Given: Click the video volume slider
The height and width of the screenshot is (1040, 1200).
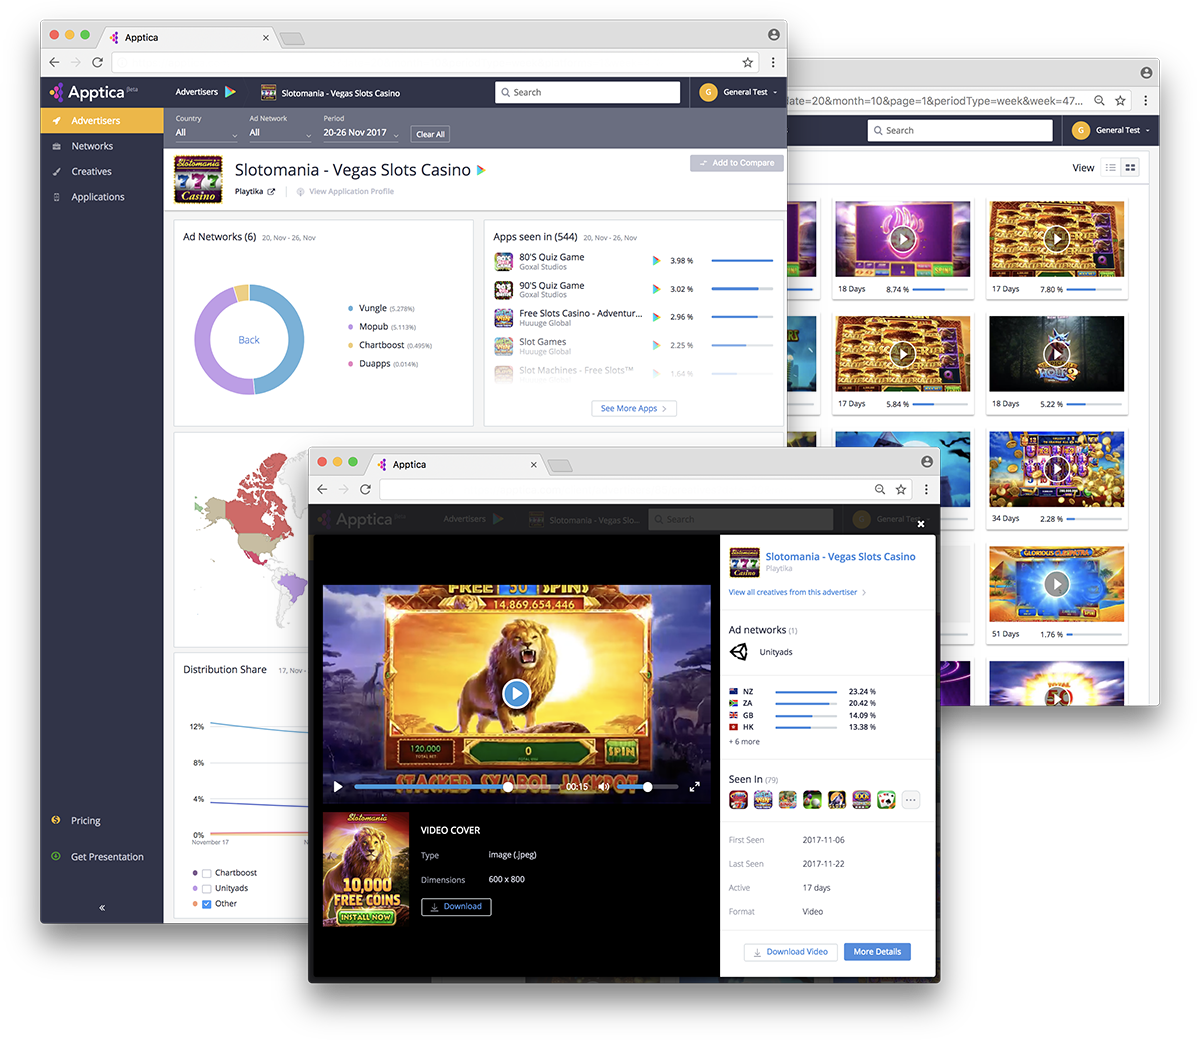Looking at the screenshot, I should (646, 787).
